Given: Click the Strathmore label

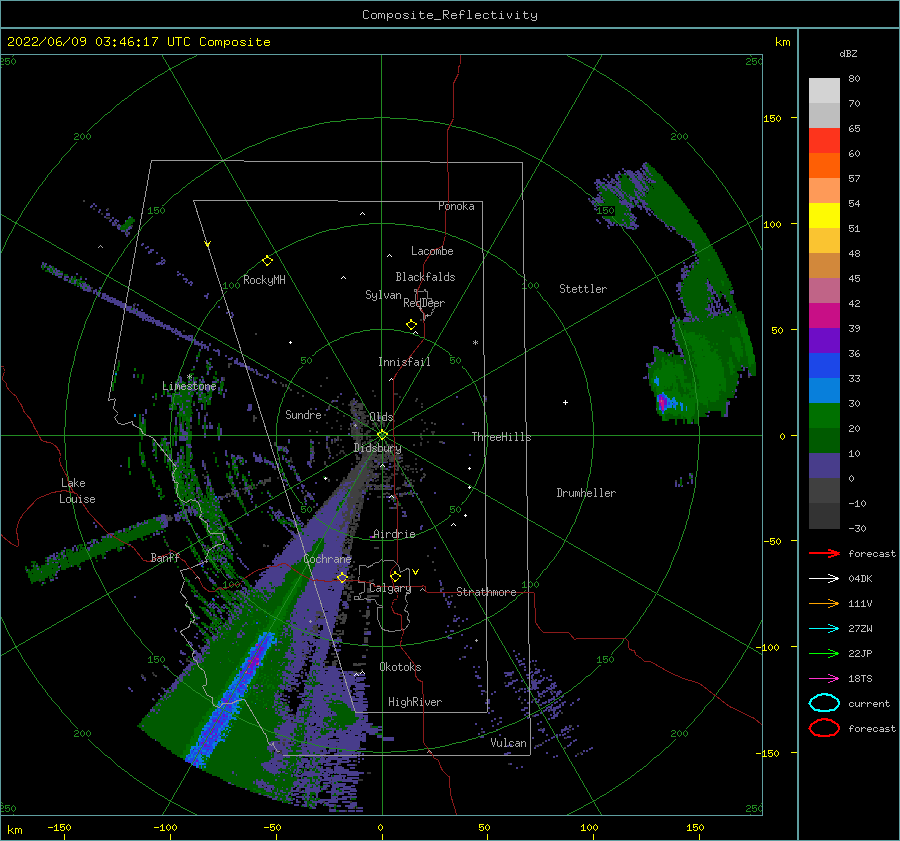Looking at the screenshot, I should 486,592.
